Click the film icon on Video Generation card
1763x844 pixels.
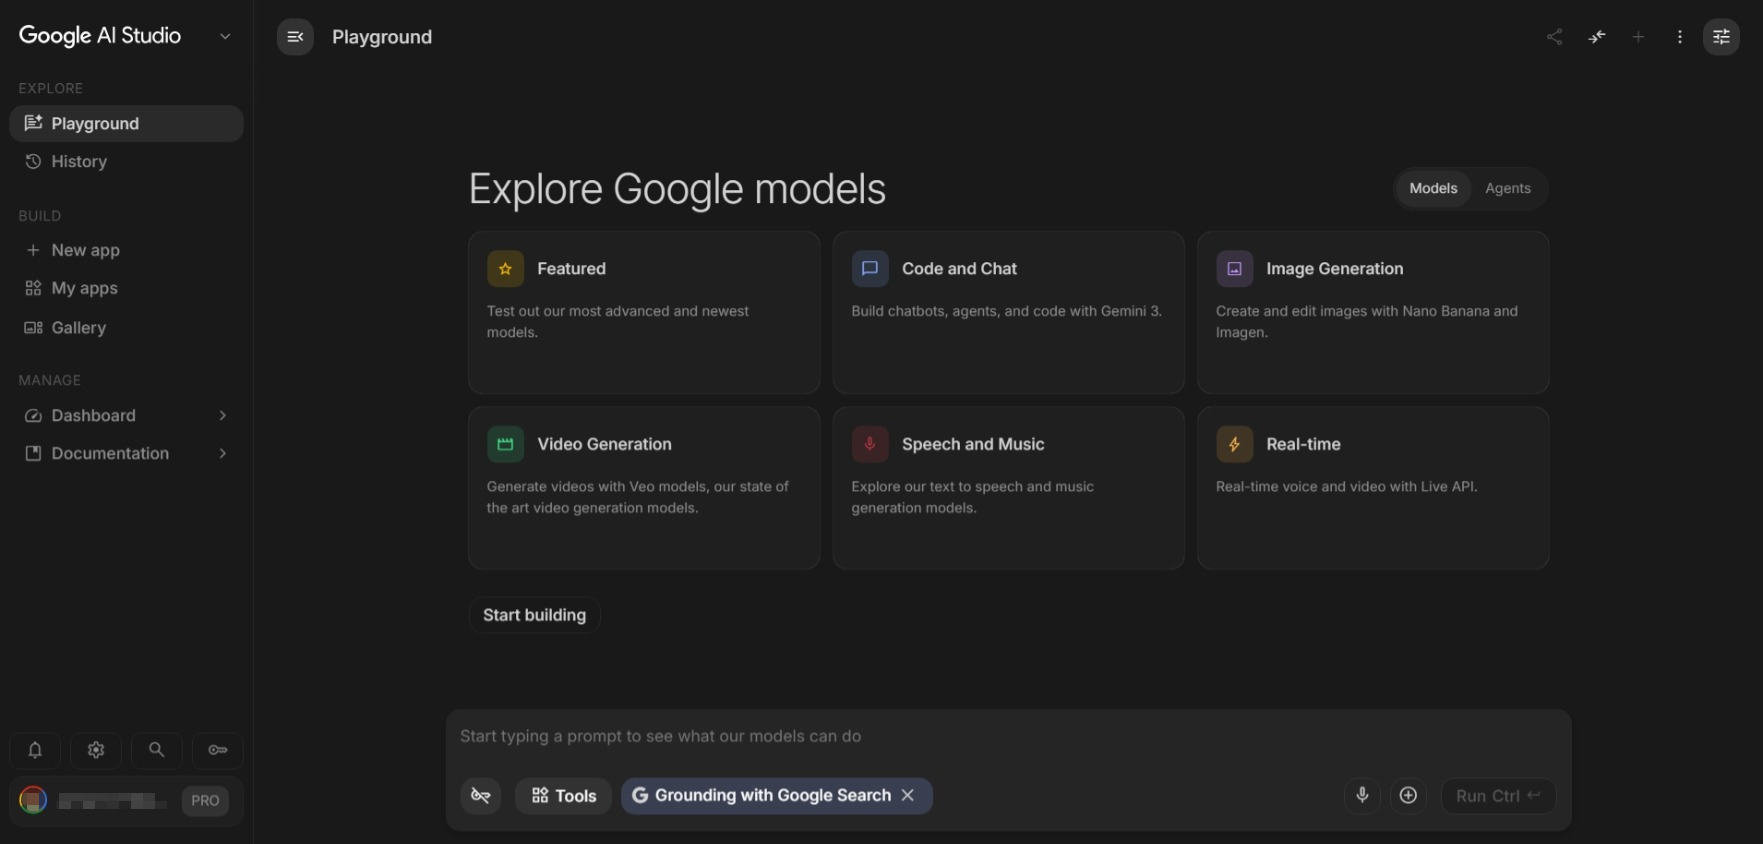pos(505,444)
